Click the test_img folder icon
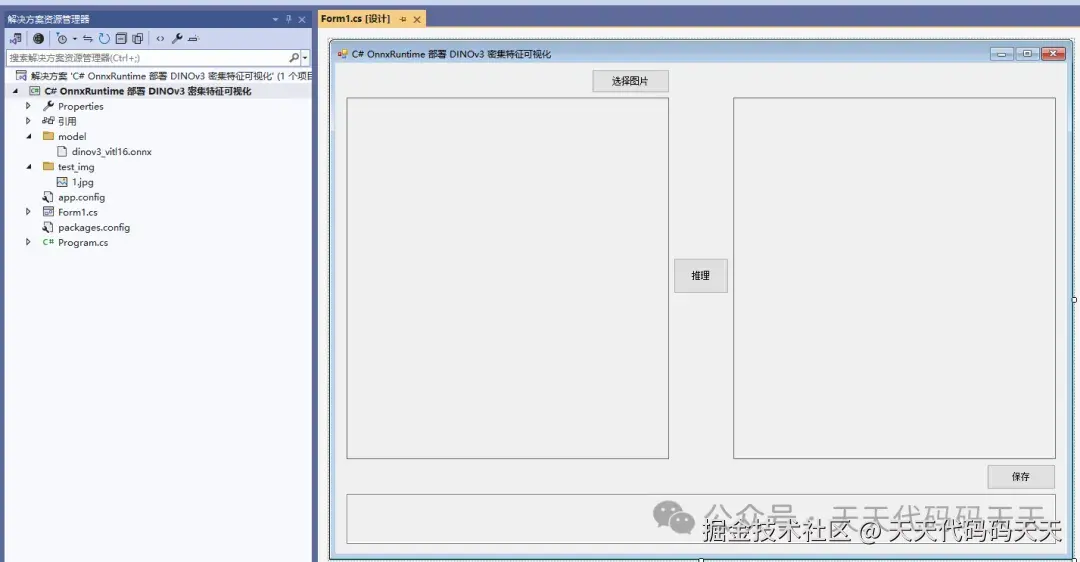This screenshot has height=562, width=1080. click(x=48, y=167)
